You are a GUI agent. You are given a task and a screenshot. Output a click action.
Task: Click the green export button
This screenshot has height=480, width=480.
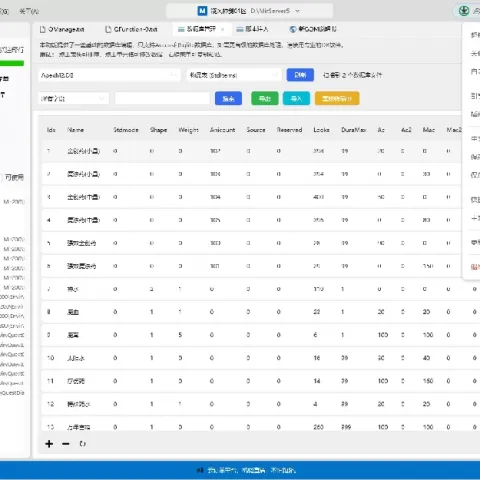tap(265, 98)
